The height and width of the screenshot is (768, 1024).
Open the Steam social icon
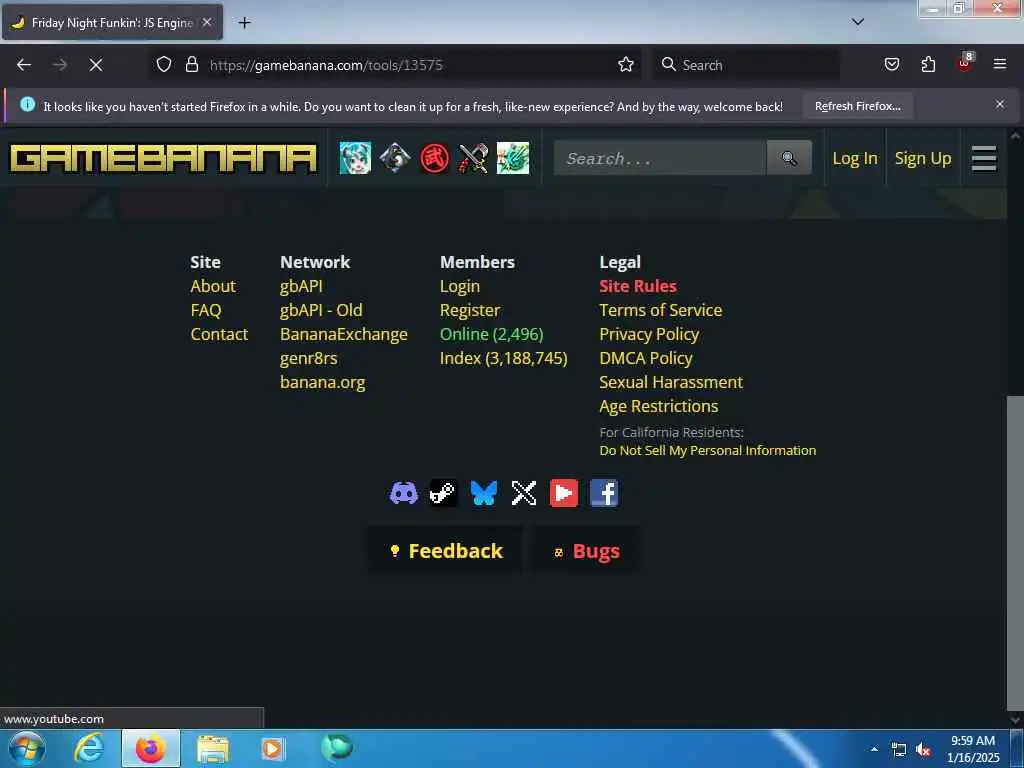pos(443,493)
